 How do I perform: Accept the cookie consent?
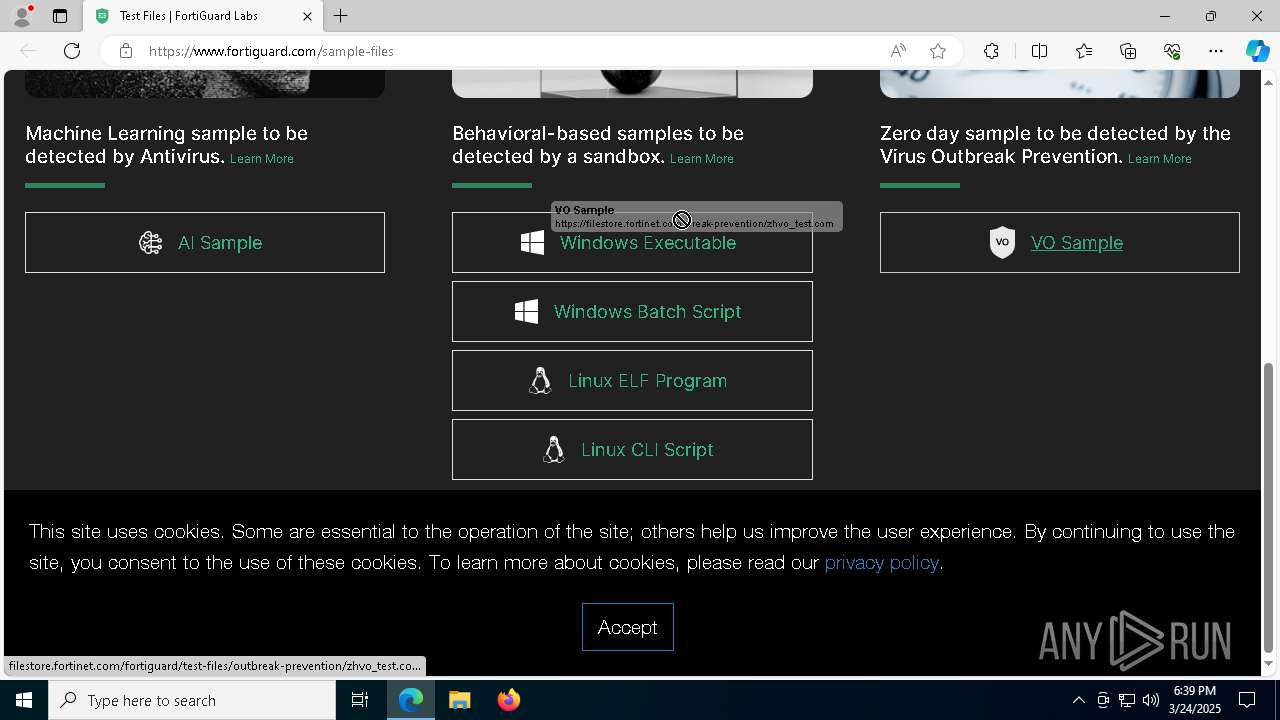[628, 627]
